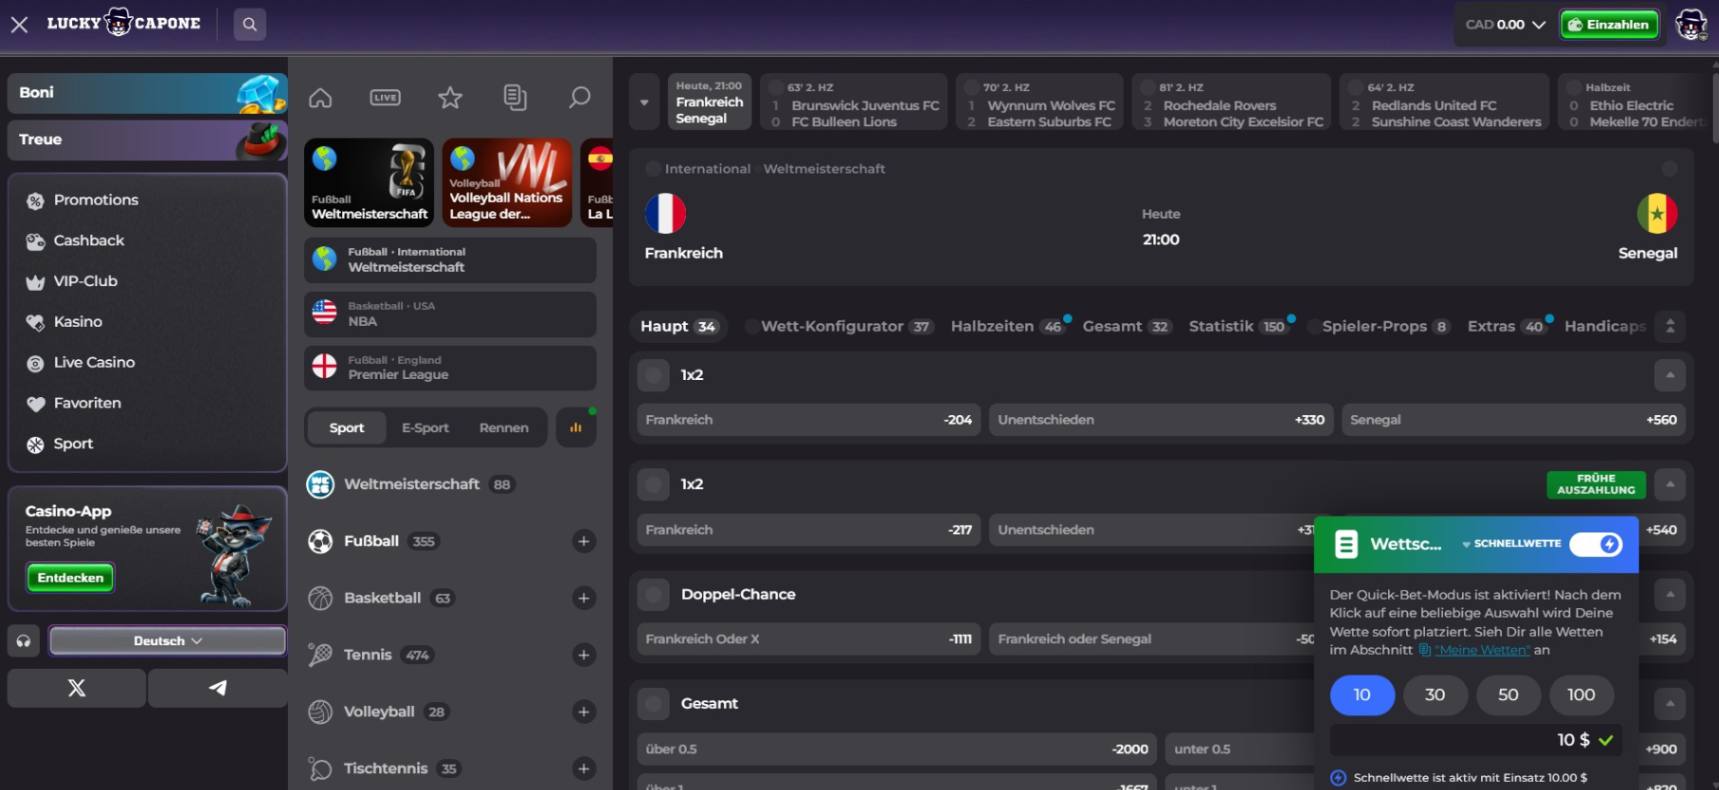This screenshot has height=790, width=1719.
Task: Expand the Tennis sport list
Action: click(584, 655)
